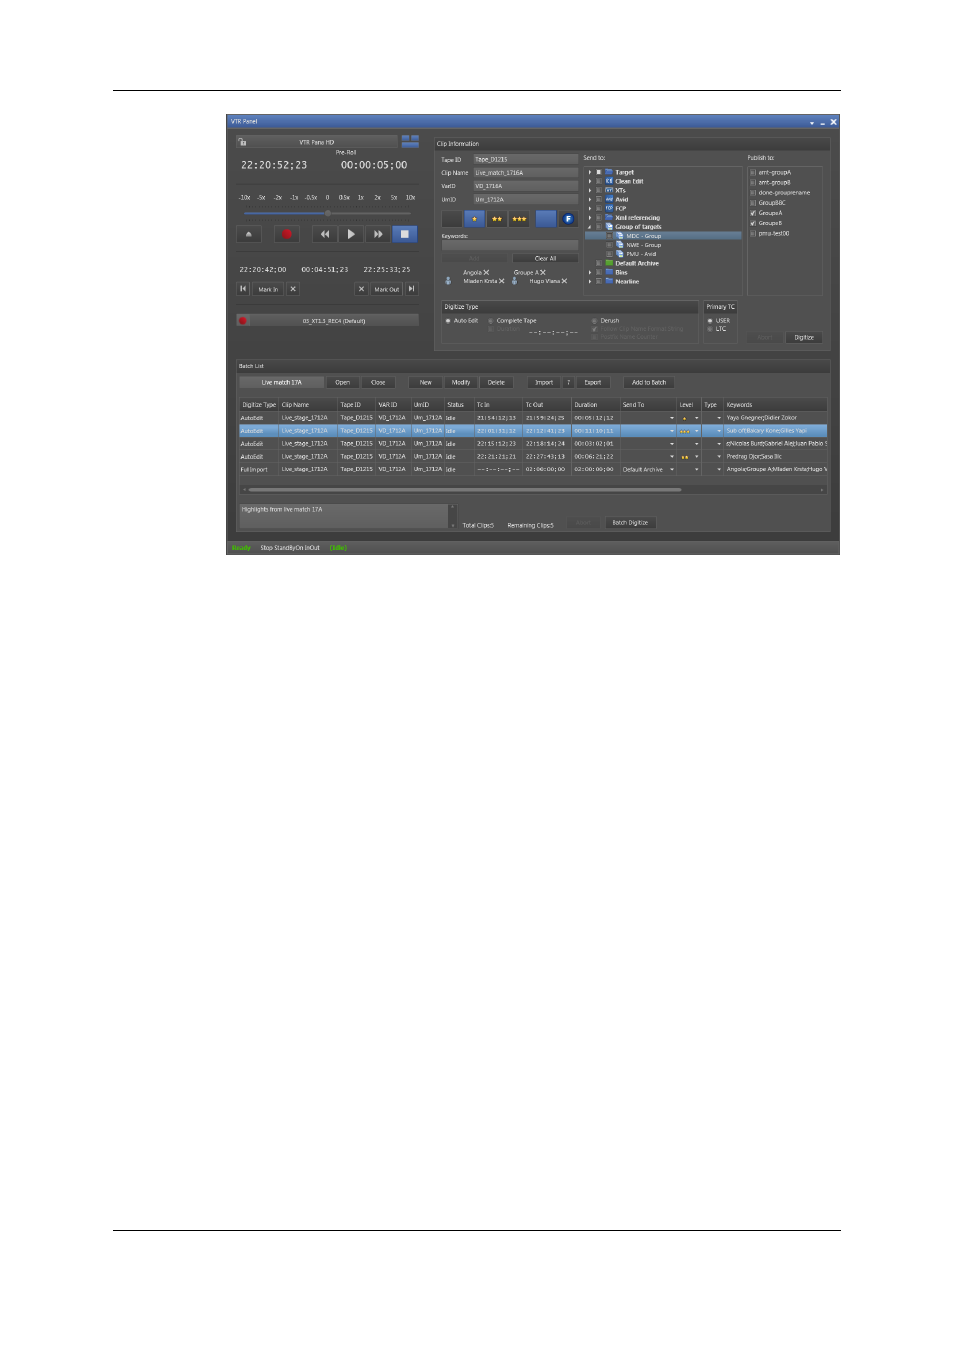This screenshot has width=954, height=1349.
Task: Click the lock icon beside VTR Pano HD
Action: click(242, 142)
